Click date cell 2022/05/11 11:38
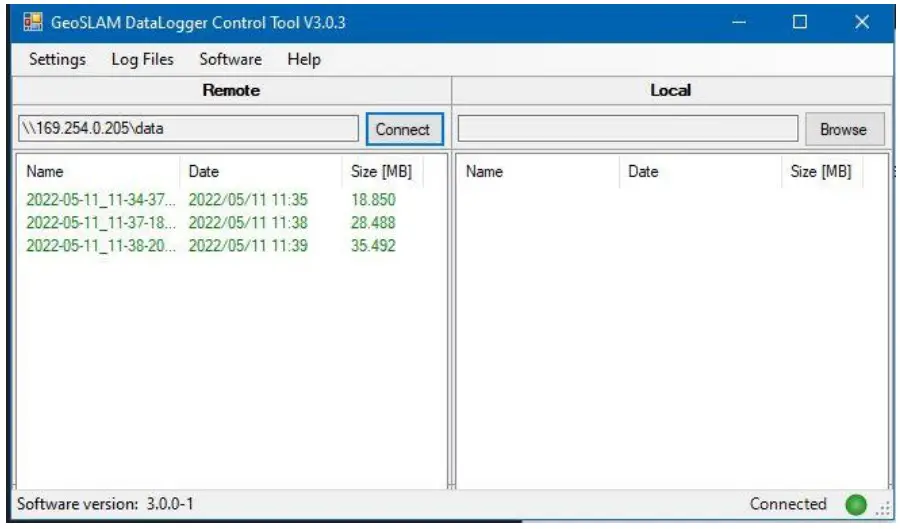Viewport: 900px width, 529px height. click(x=248, y=223)
